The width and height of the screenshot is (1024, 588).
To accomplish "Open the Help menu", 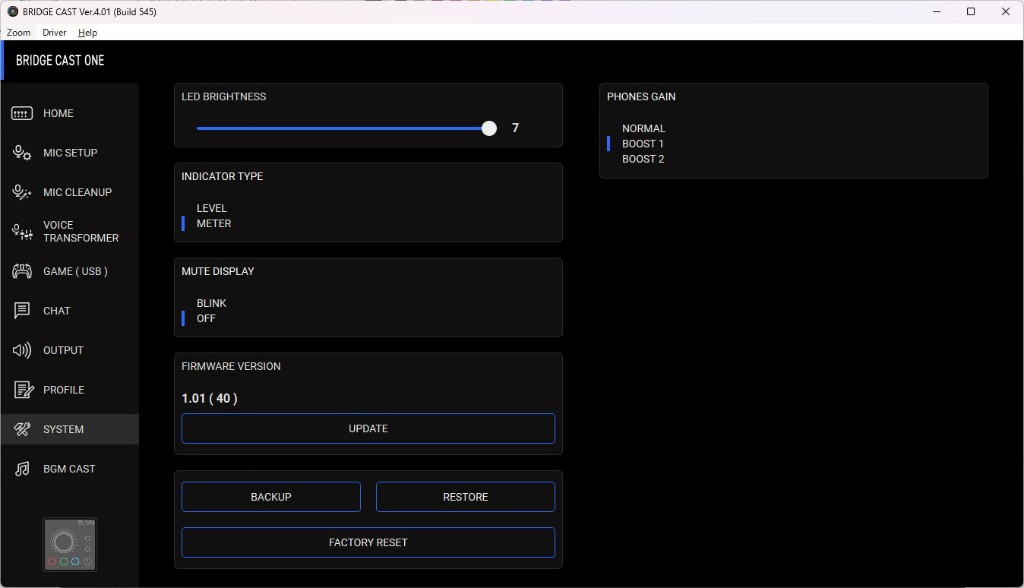I will [x=88, y=33].
